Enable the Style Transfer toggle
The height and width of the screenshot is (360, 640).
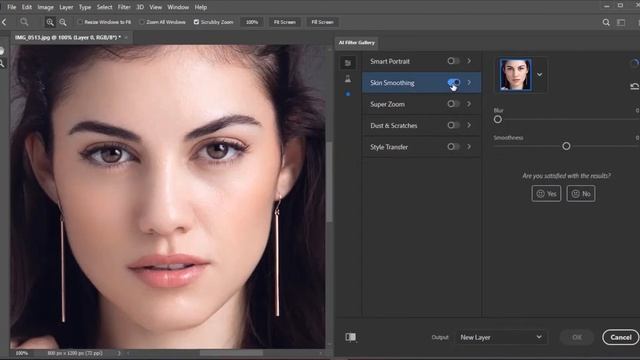[x=453, y=146]
